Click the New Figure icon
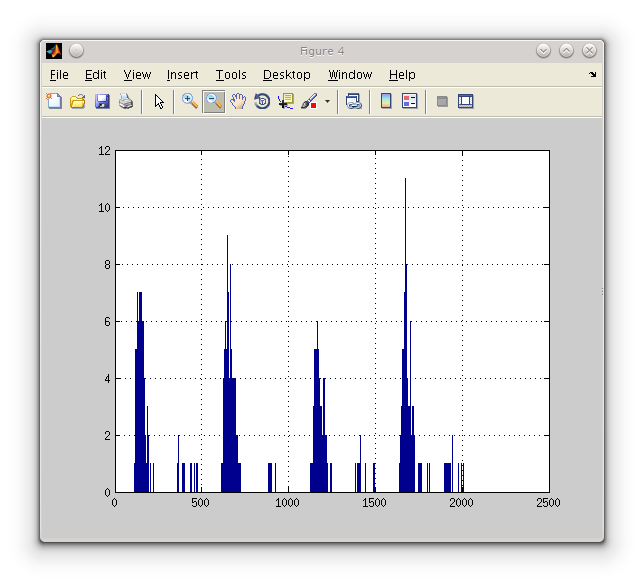Viewport: 644px width, 582px height. tap(54, 101)
